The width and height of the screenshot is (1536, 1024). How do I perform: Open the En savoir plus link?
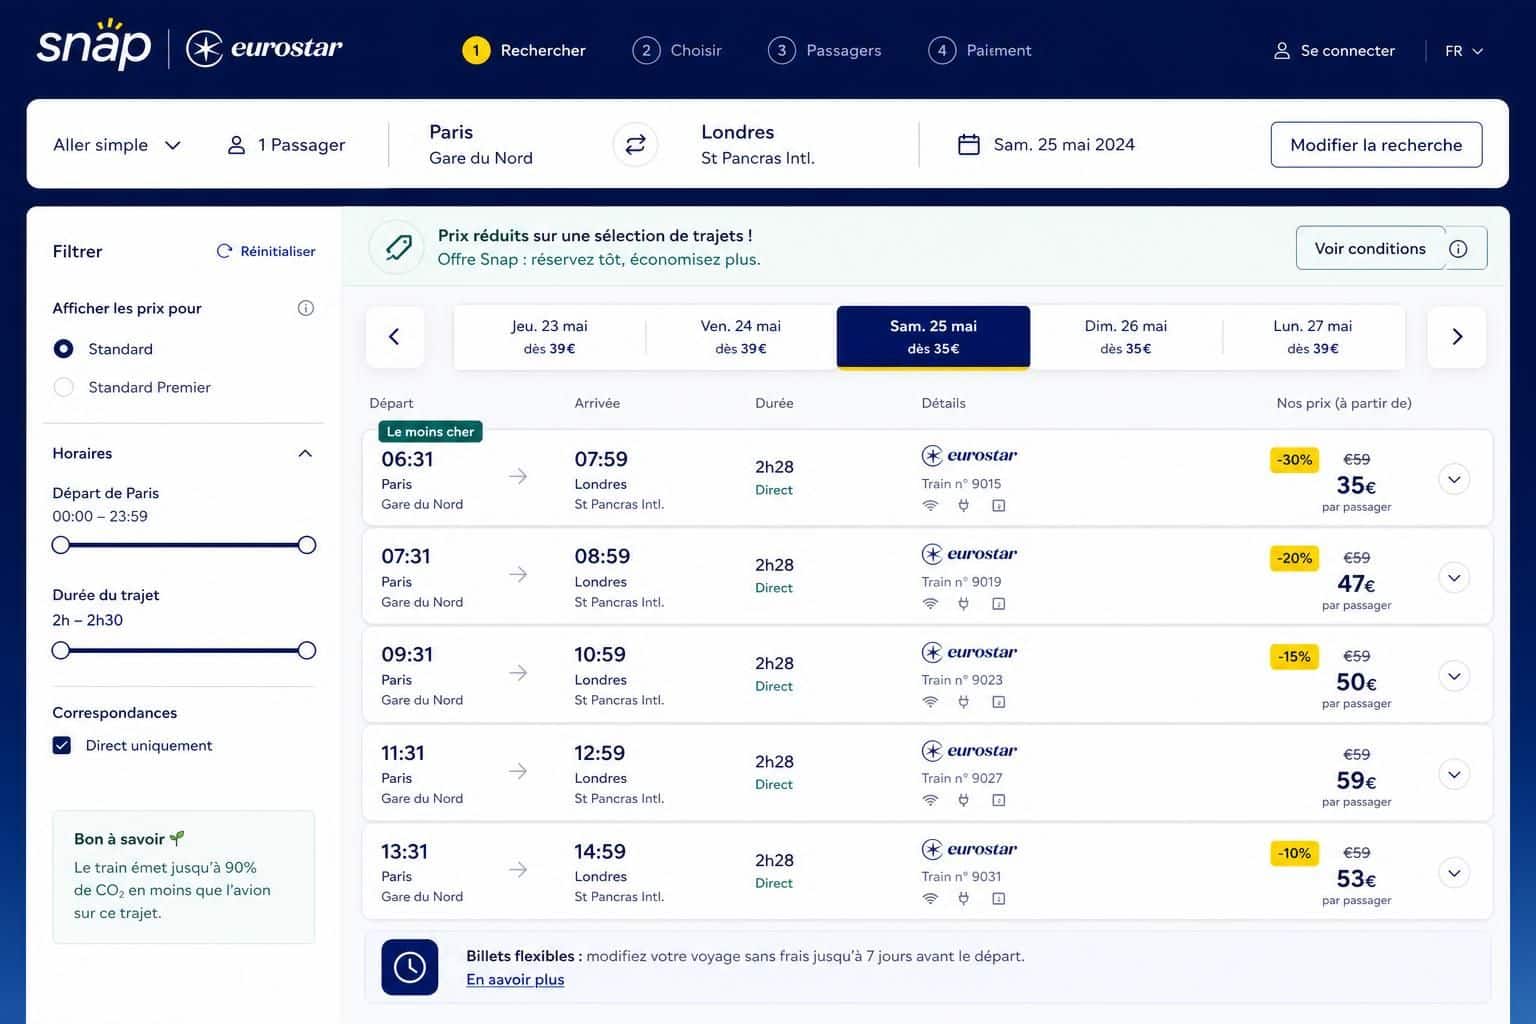coord(515,980)
